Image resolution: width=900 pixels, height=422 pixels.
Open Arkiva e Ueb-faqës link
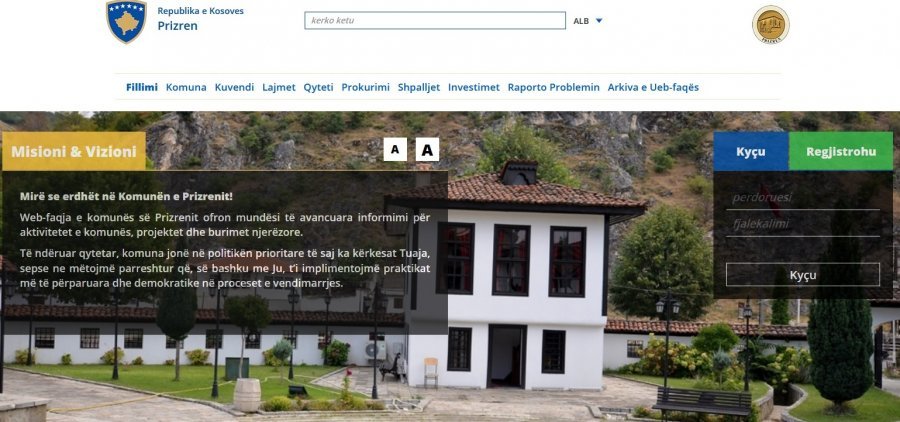(653, 87)
